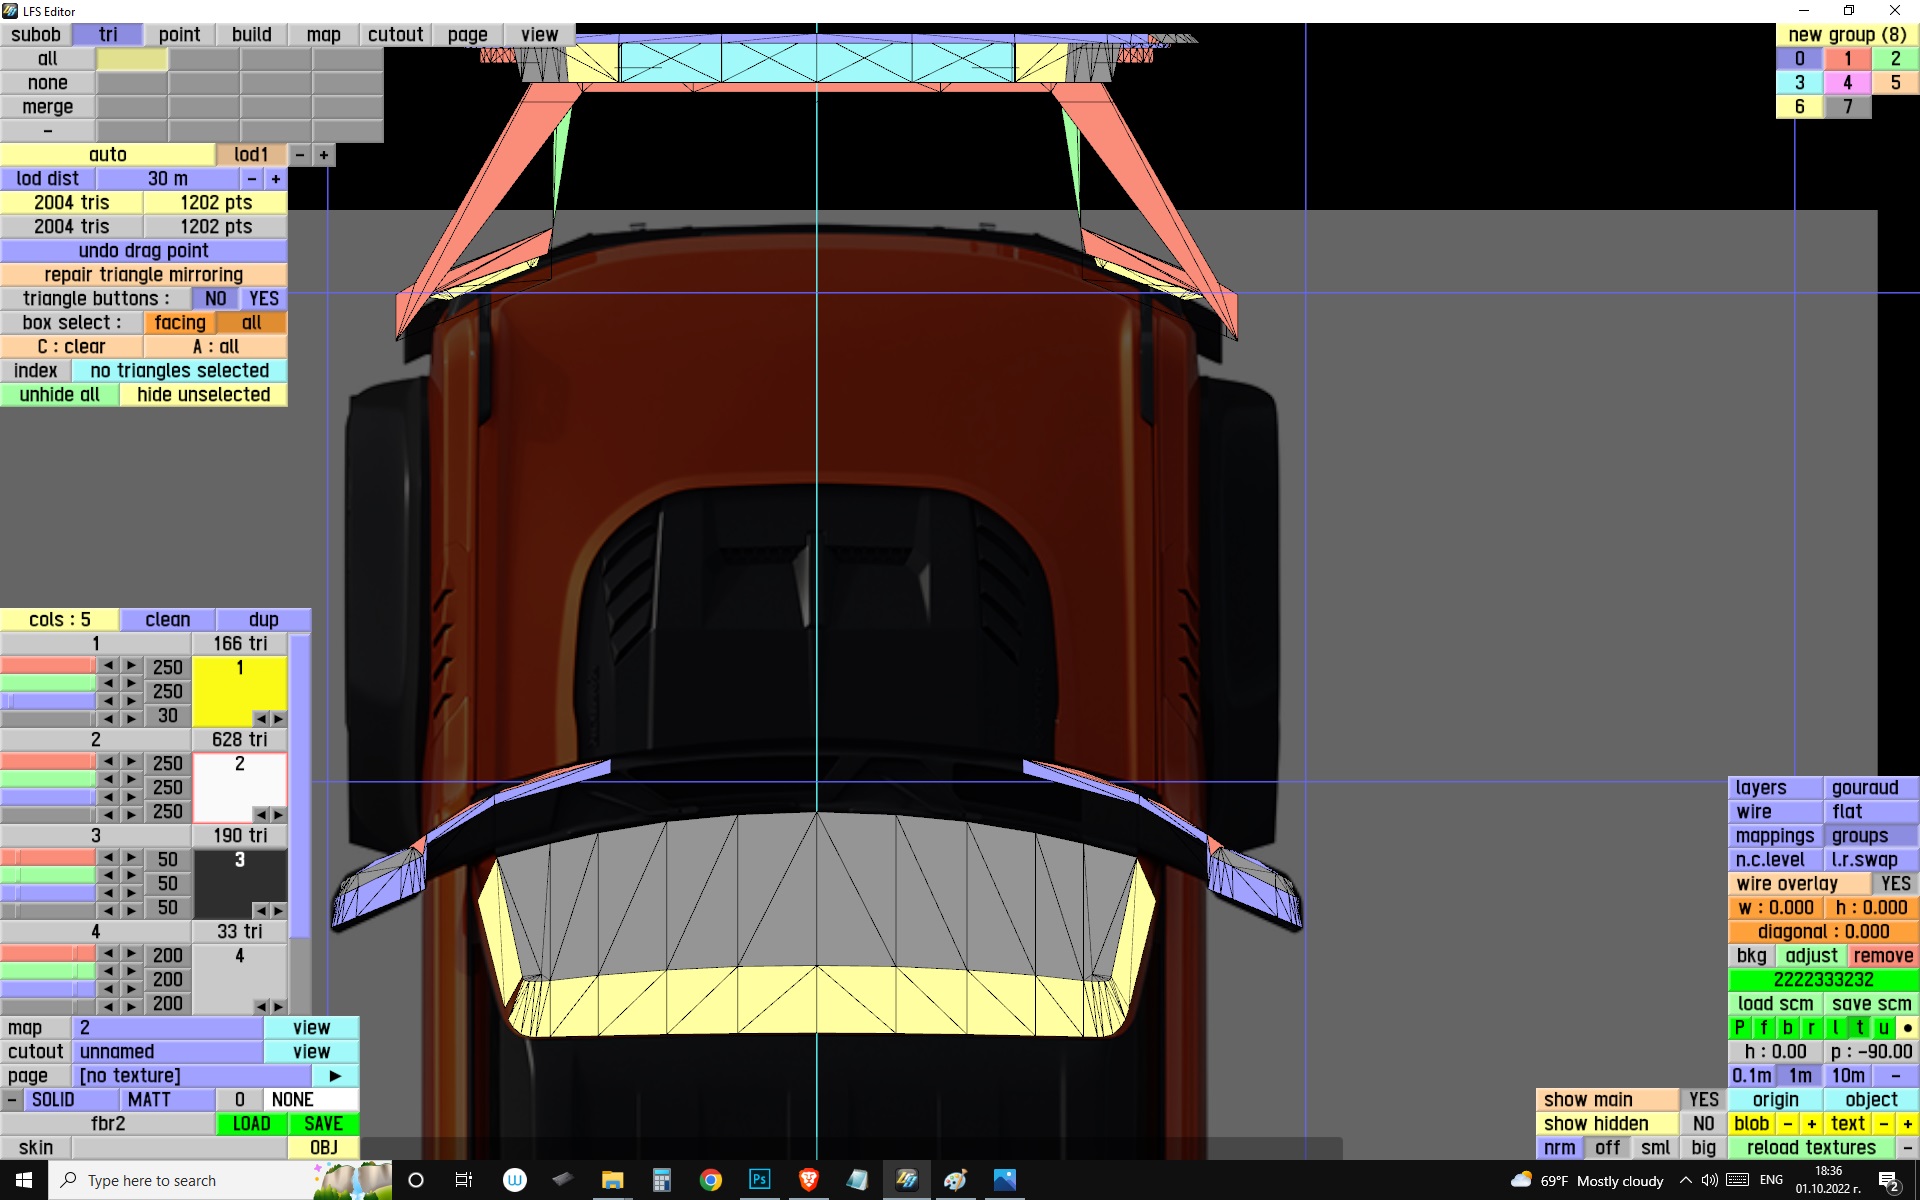Increase lod dist with plus stepper
The width and height of the screenshot is (1920, 1200).
coord(275,179)
